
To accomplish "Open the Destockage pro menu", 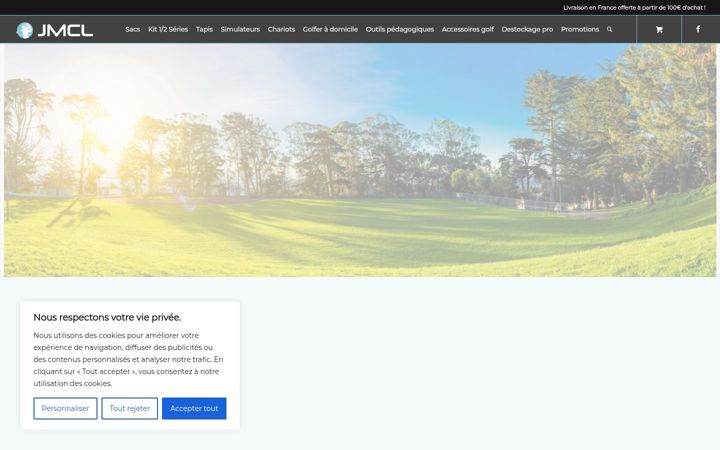I will click(527, 29).
